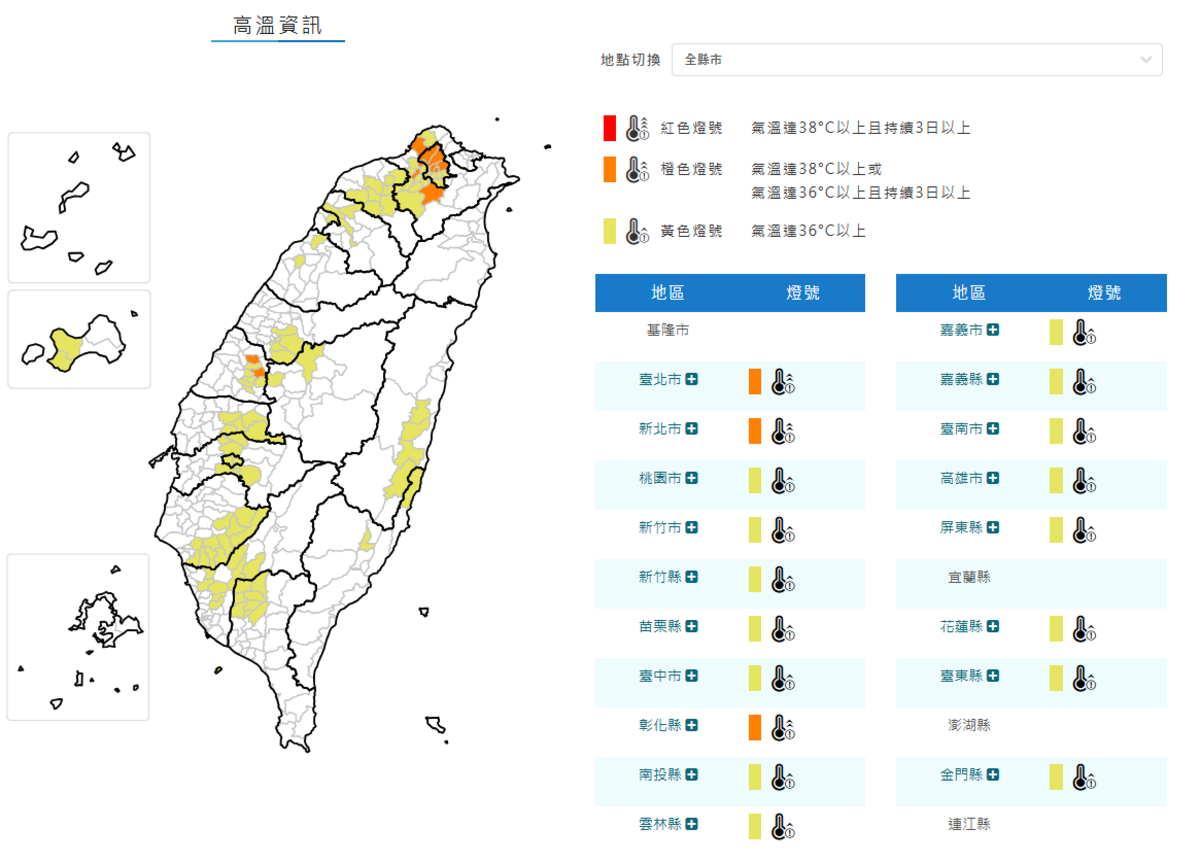Expand 新北市 plus icon
Screen dimensions: 1200x863
click(692, 428)
